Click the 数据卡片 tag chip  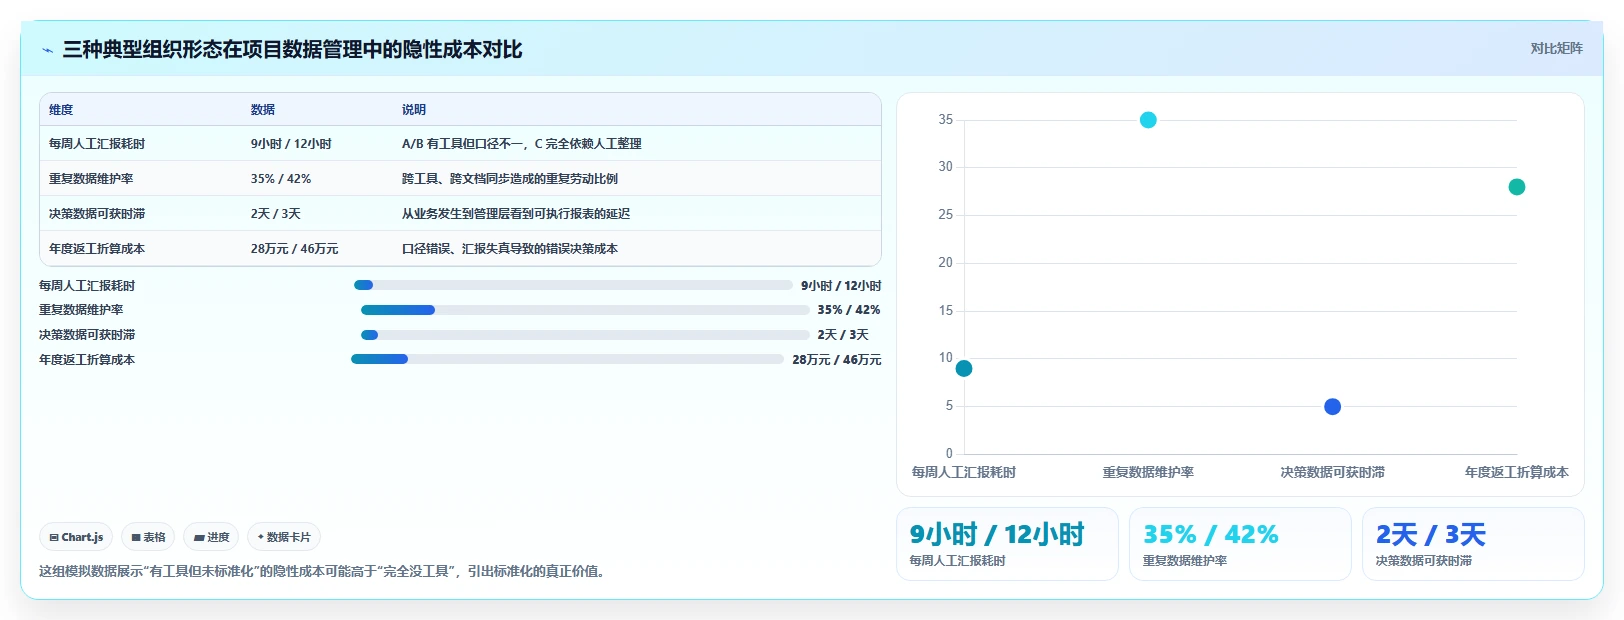tap(284, 537)
